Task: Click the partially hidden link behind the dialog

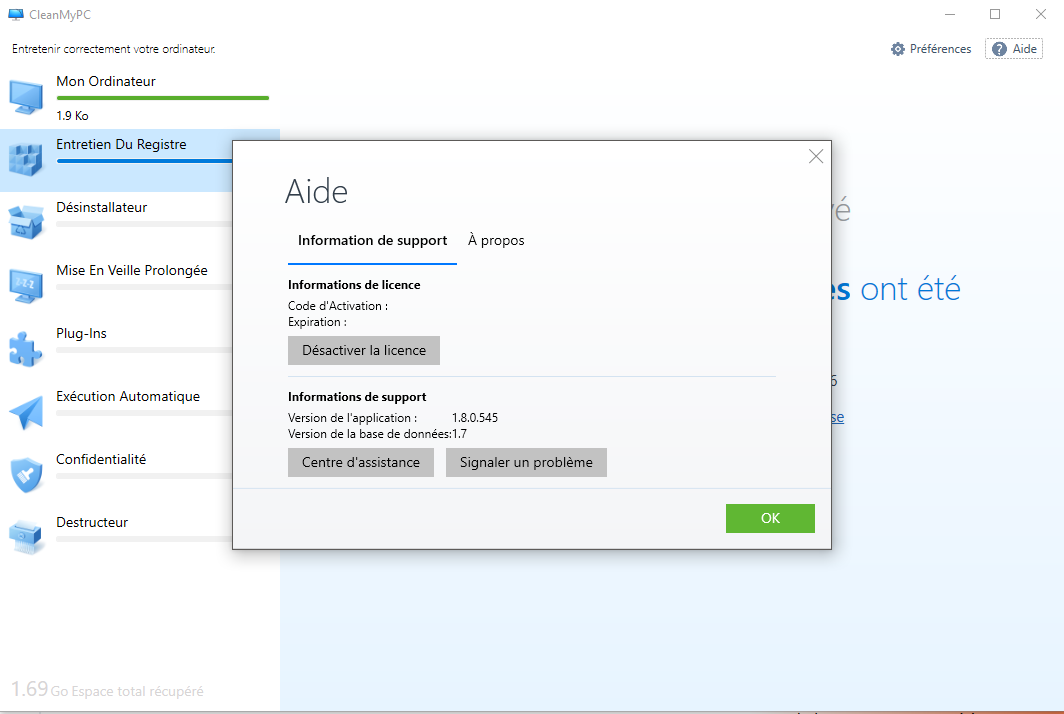Action: [838, 417]
